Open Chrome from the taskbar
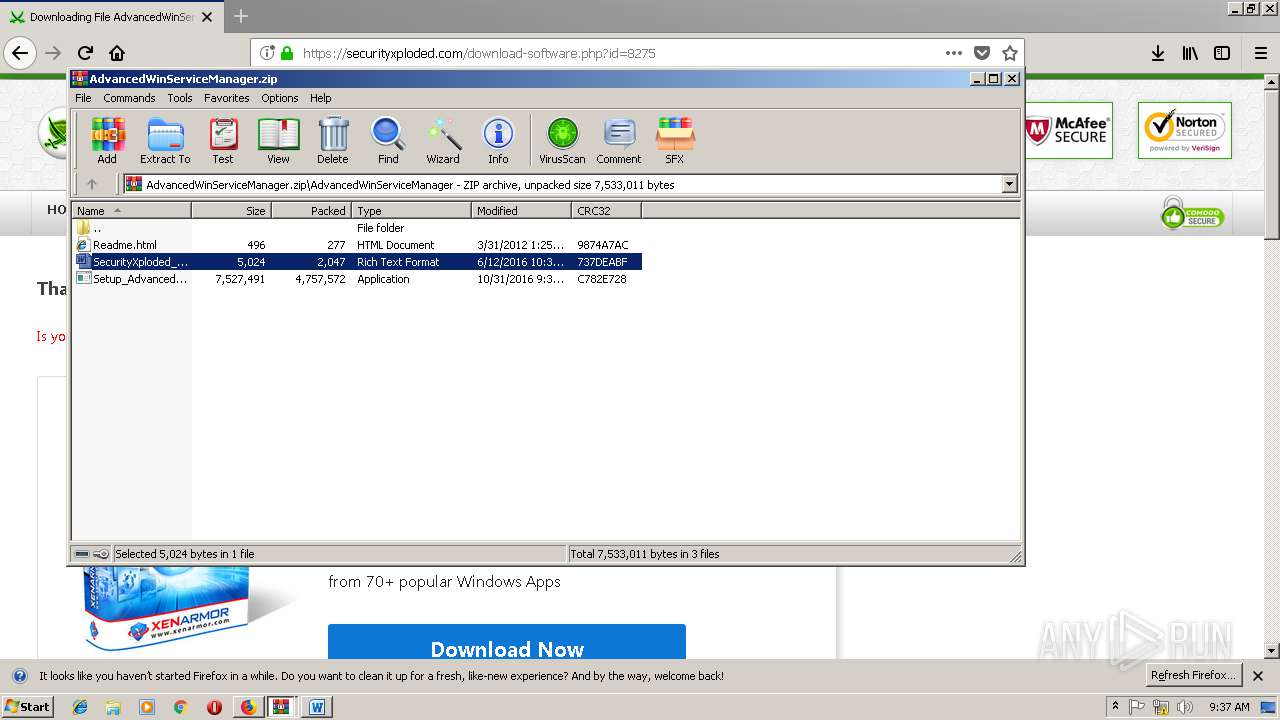 pos(181,707)
